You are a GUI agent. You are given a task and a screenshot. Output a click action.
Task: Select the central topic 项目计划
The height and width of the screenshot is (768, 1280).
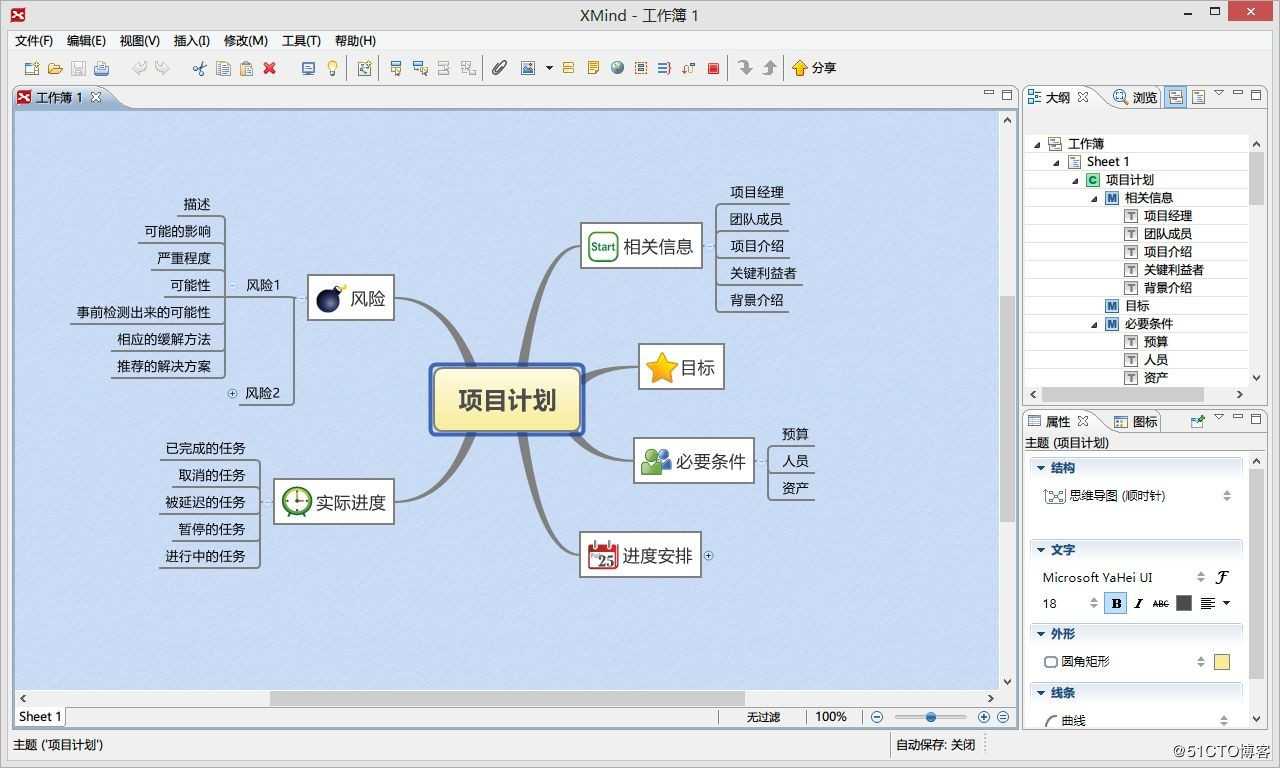[x=507, y=400]
